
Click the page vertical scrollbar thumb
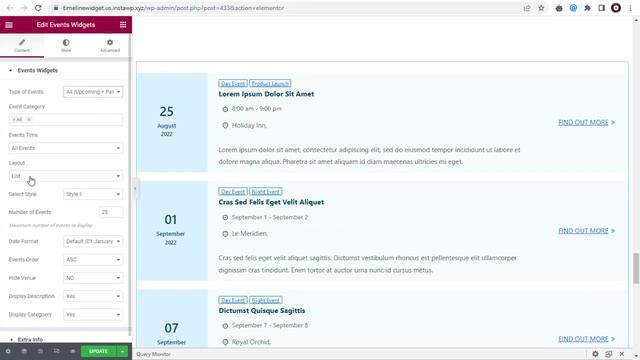tap(636, 268)
